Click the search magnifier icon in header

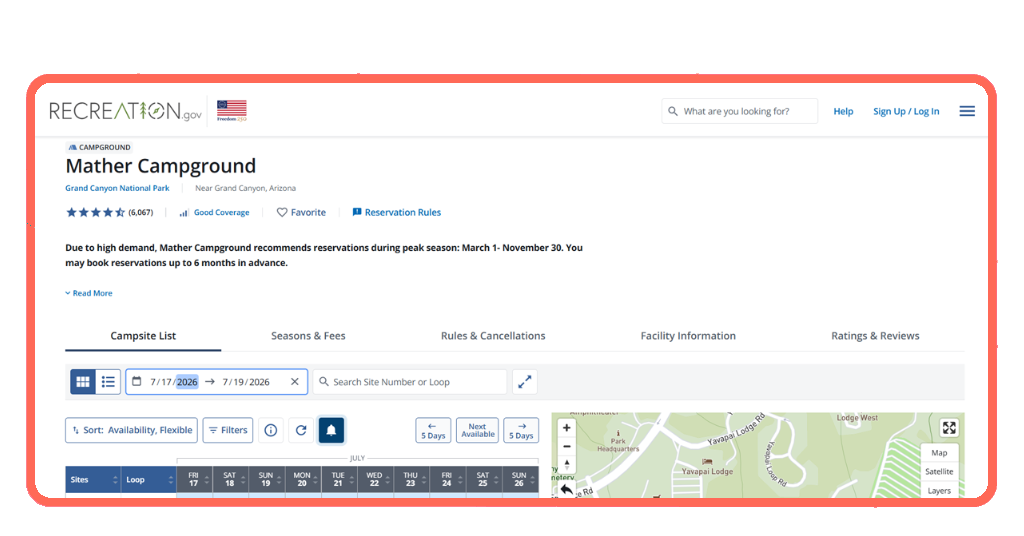[673, 111]
